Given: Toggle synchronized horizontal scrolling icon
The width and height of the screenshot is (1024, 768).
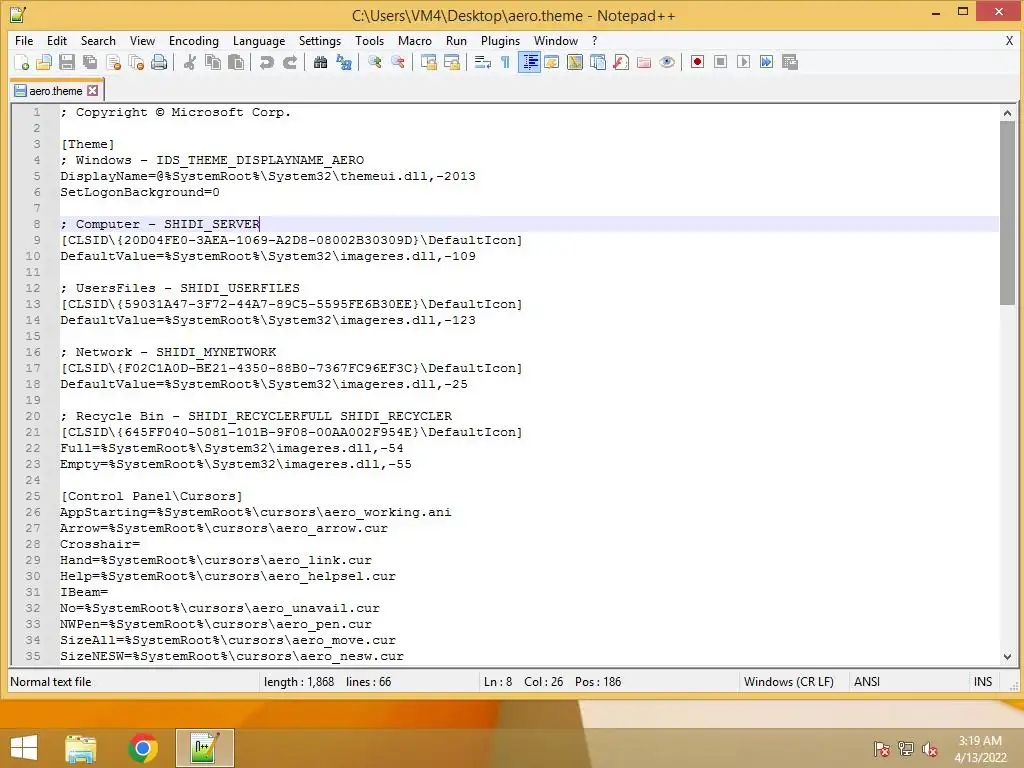Looking at the screenshot, I should point(452,62).
